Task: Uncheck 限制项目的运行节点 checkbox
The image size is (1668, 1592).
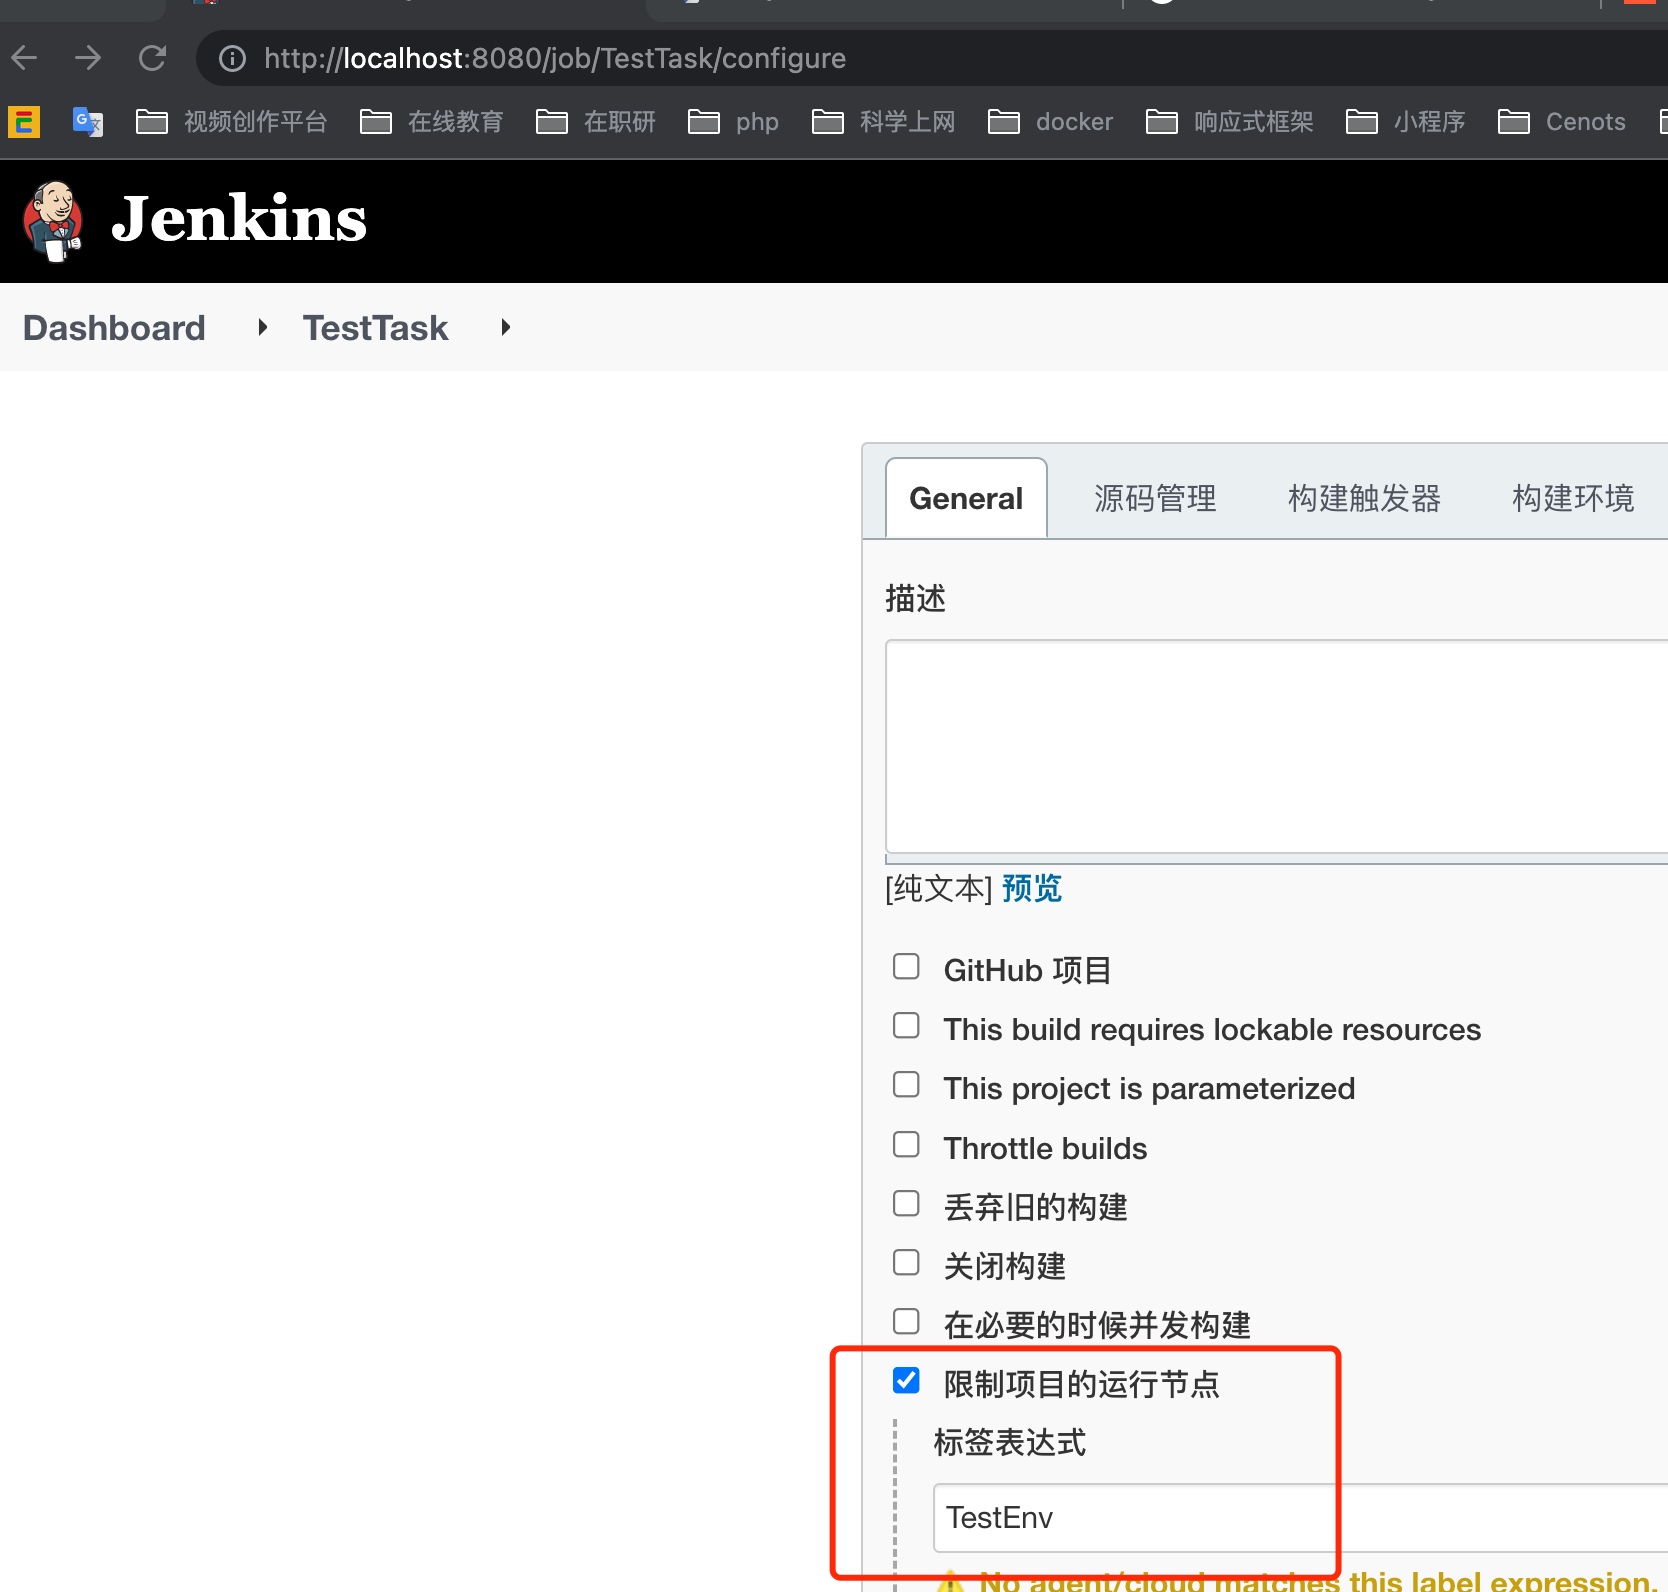Action: [x=906, y=1381]
